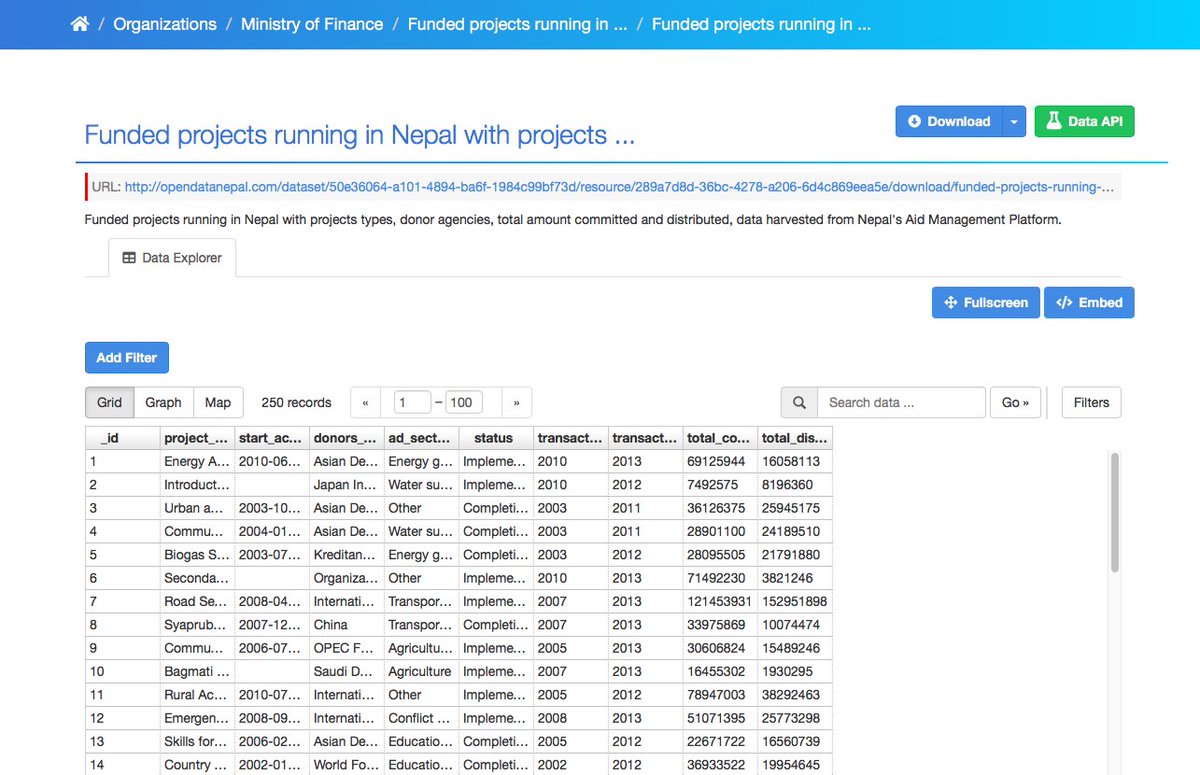
Task: Select cell 'Saudi D...' in row 10
Action: pos(346,671)
